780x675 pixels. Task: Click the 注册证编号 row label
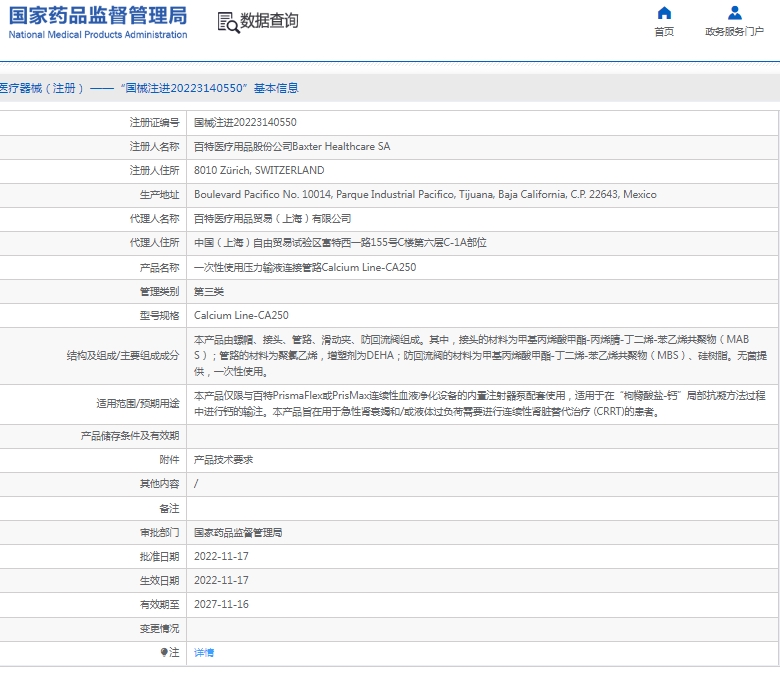[x=154, y=122]
